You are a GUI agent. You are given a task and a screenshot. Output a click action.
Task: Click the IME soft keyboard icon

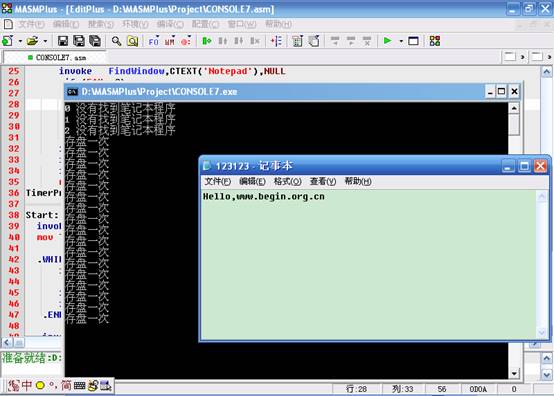79,385
